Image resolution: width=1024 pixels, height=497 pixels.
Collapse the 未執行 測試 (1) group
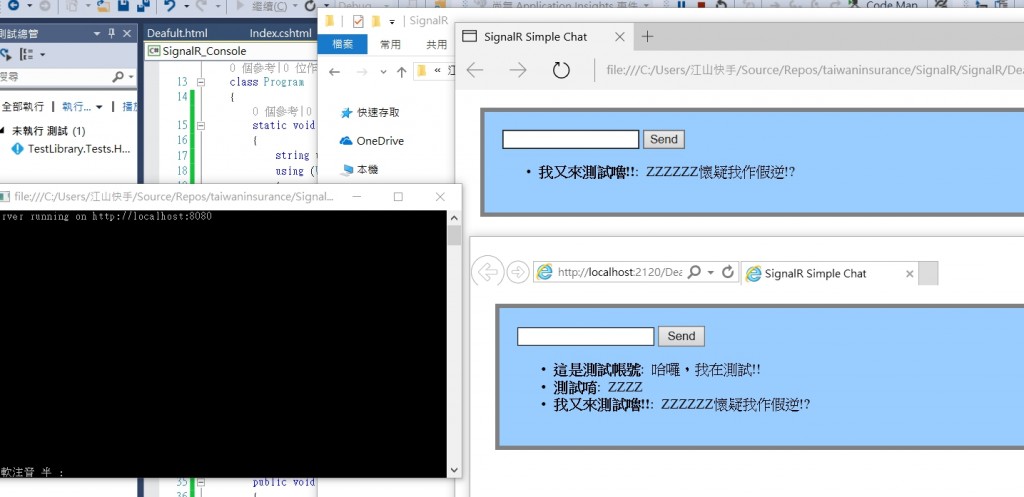coord(3,131)
